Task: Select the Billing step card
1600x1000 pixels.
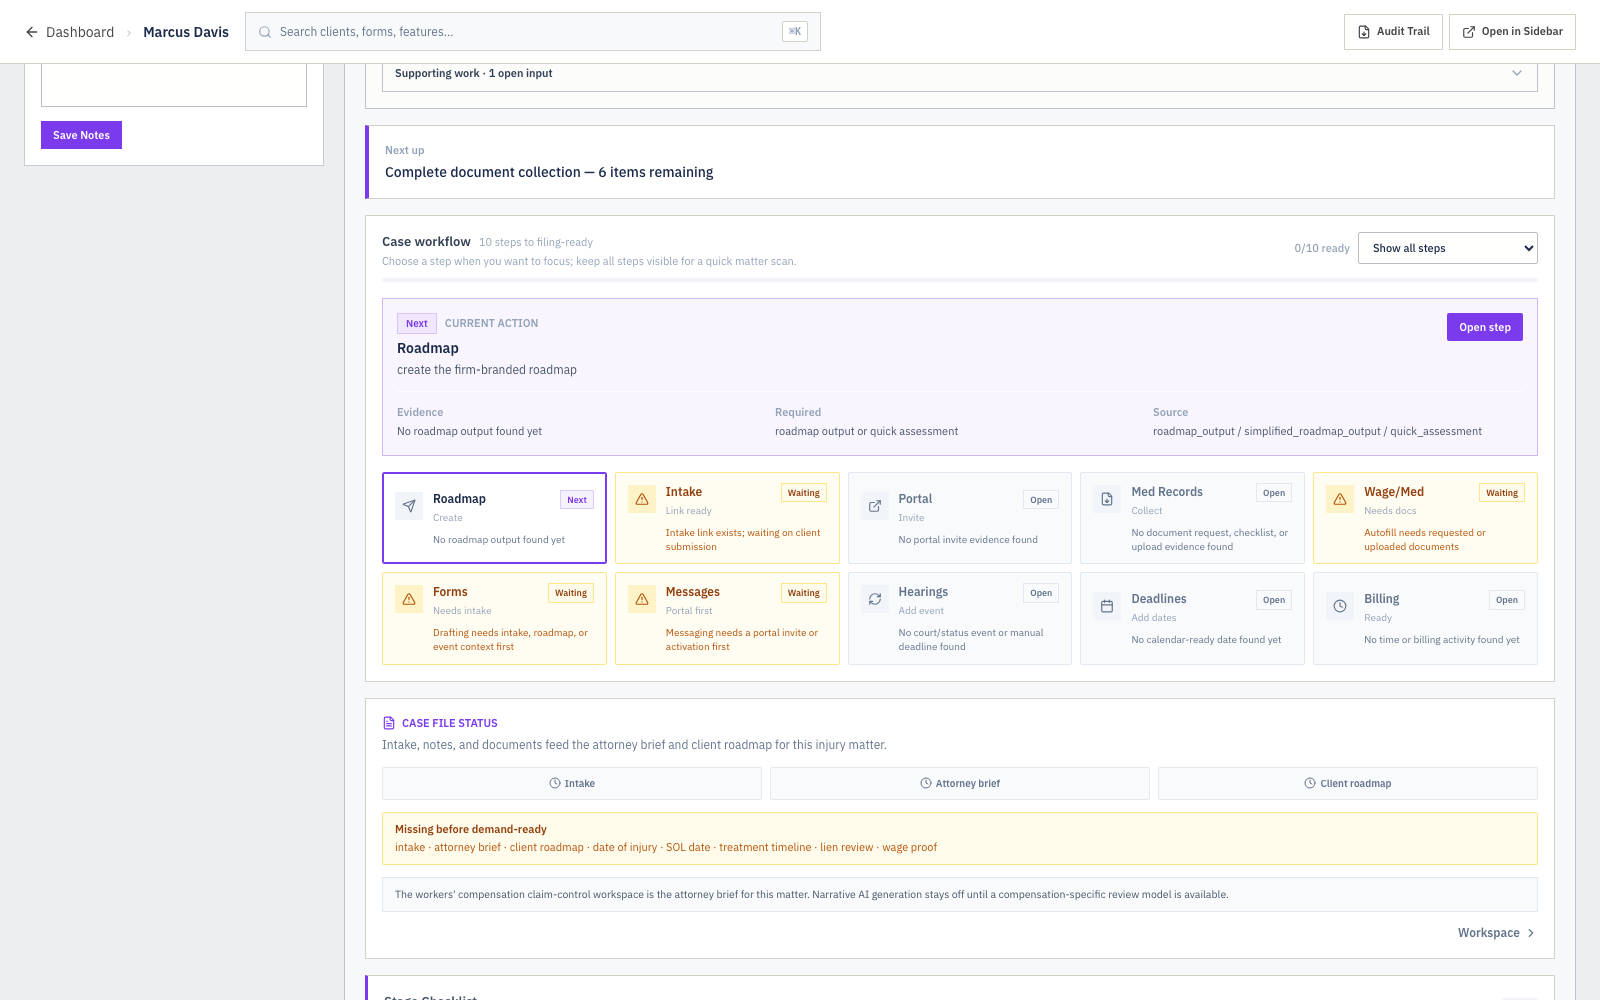Action: coord(1425,618)
